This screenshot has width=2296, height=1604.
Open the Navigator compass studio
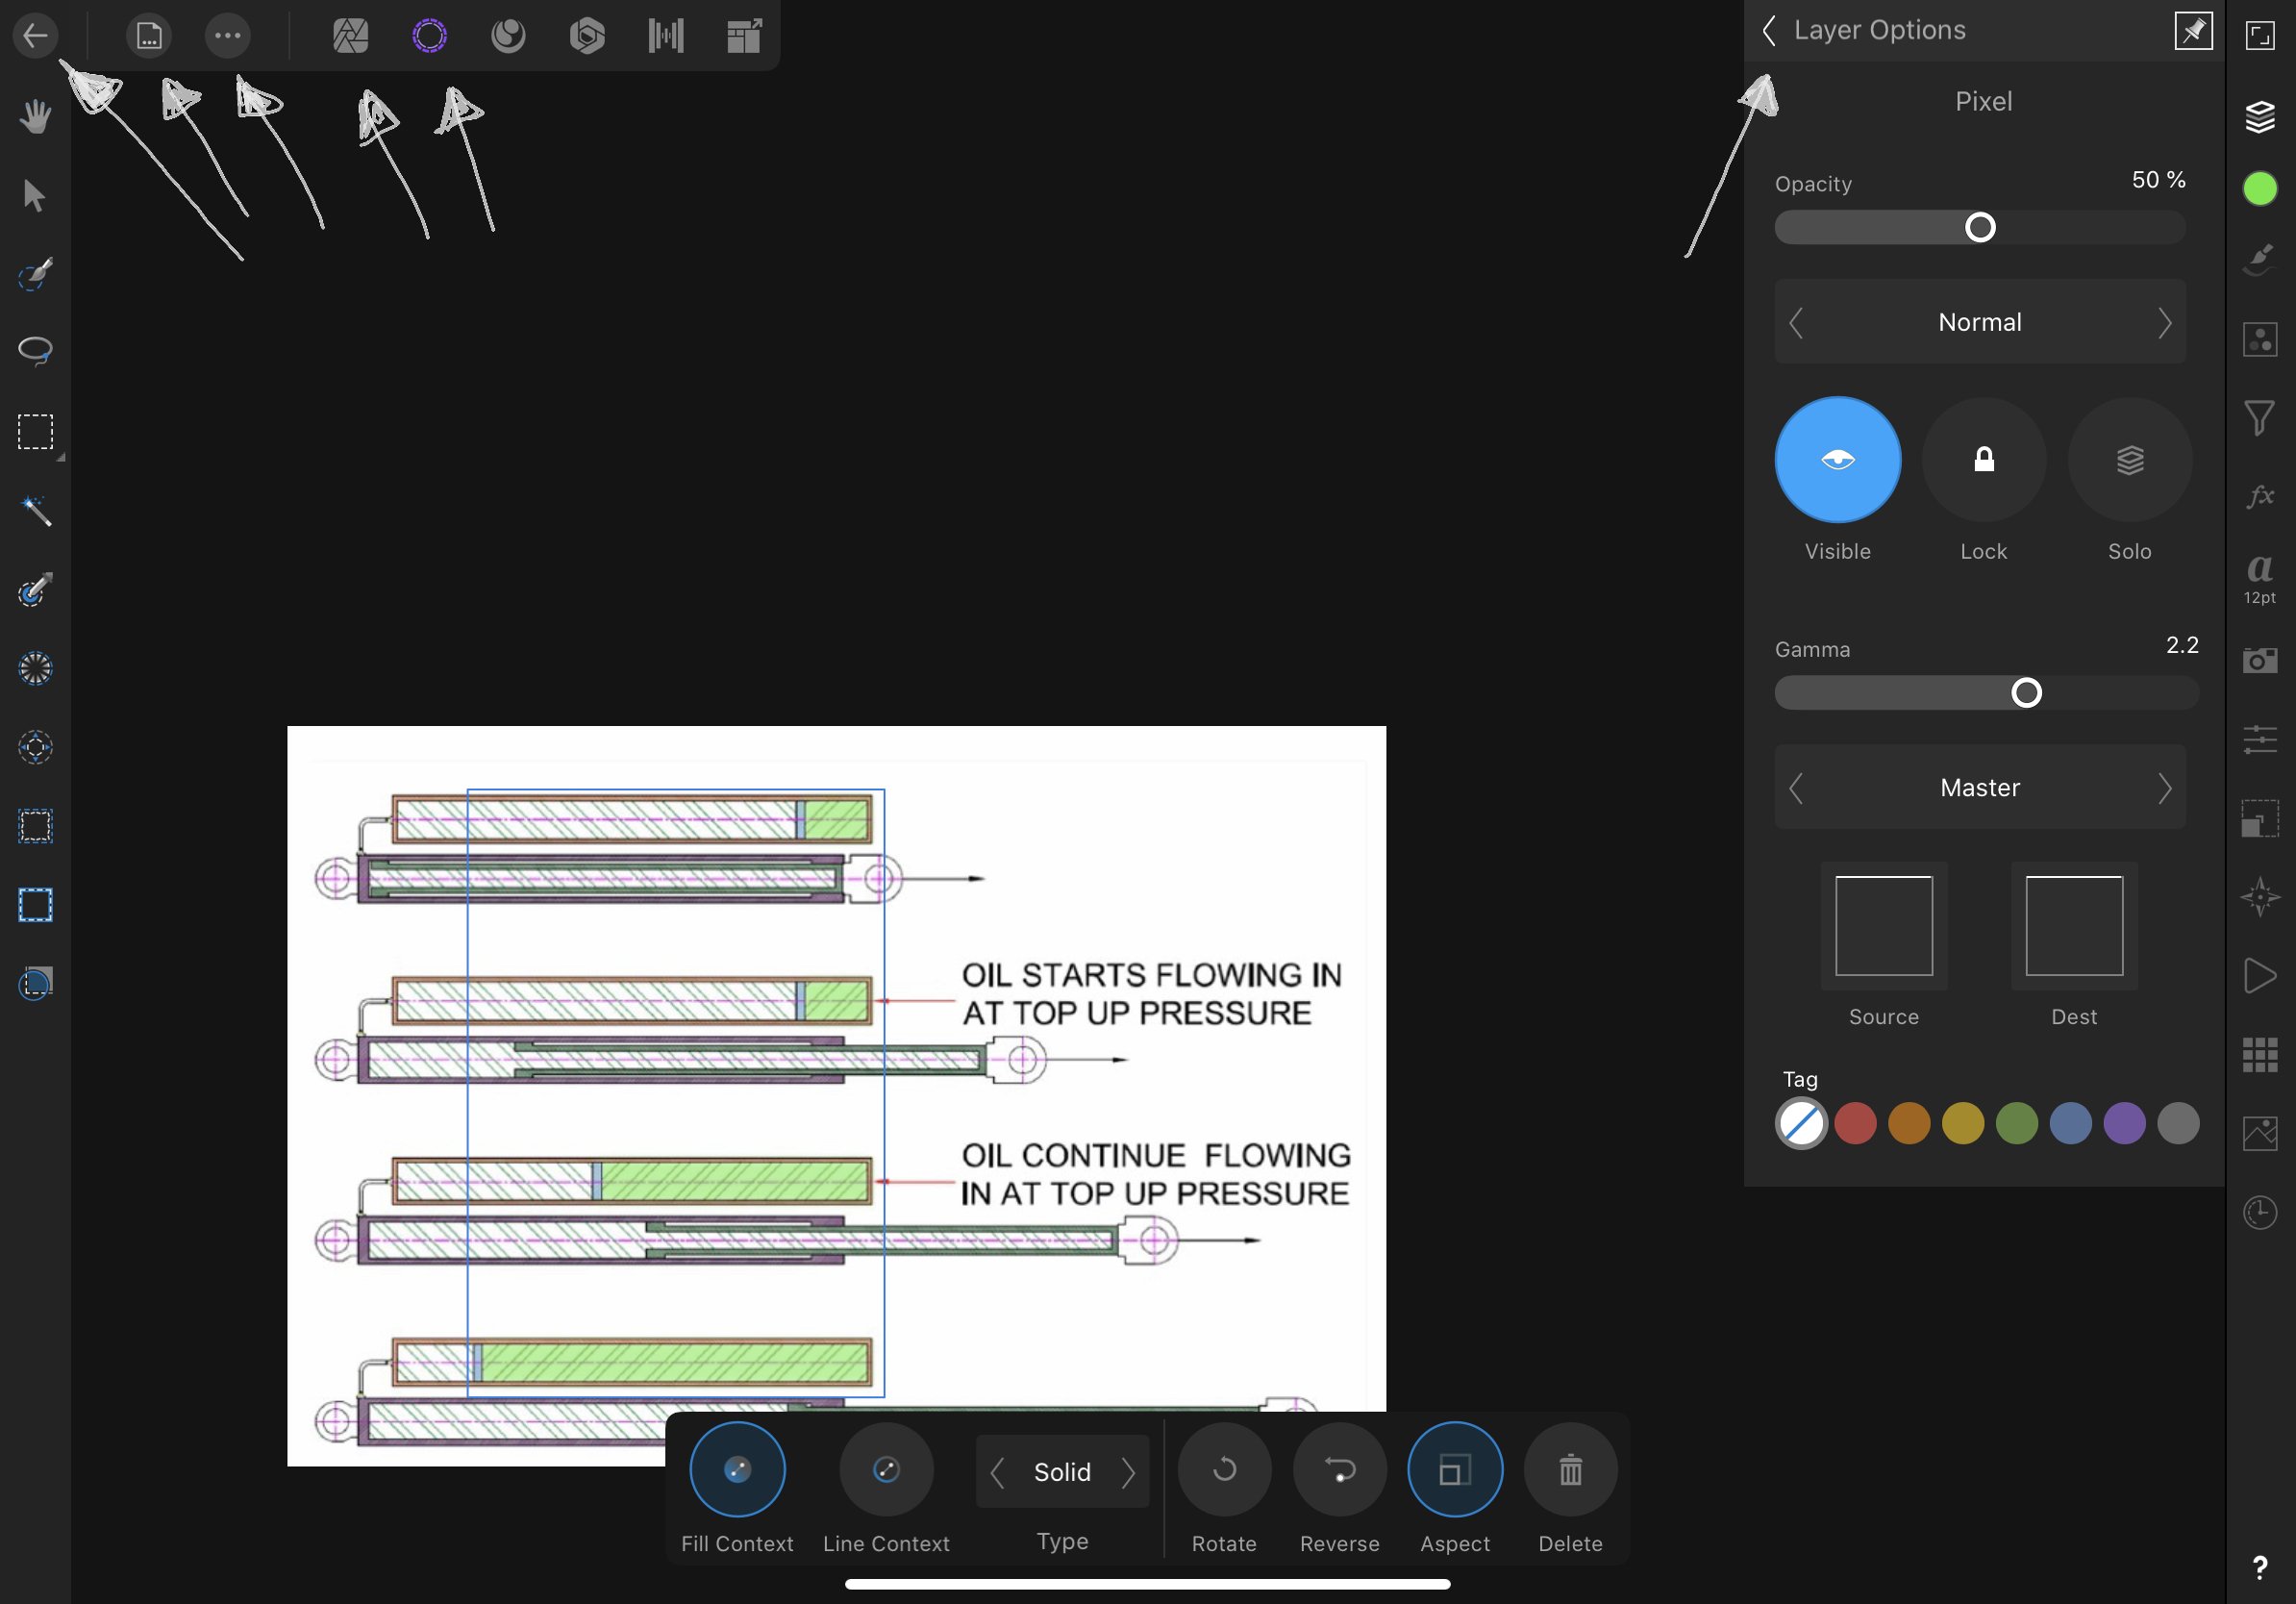2260,896
